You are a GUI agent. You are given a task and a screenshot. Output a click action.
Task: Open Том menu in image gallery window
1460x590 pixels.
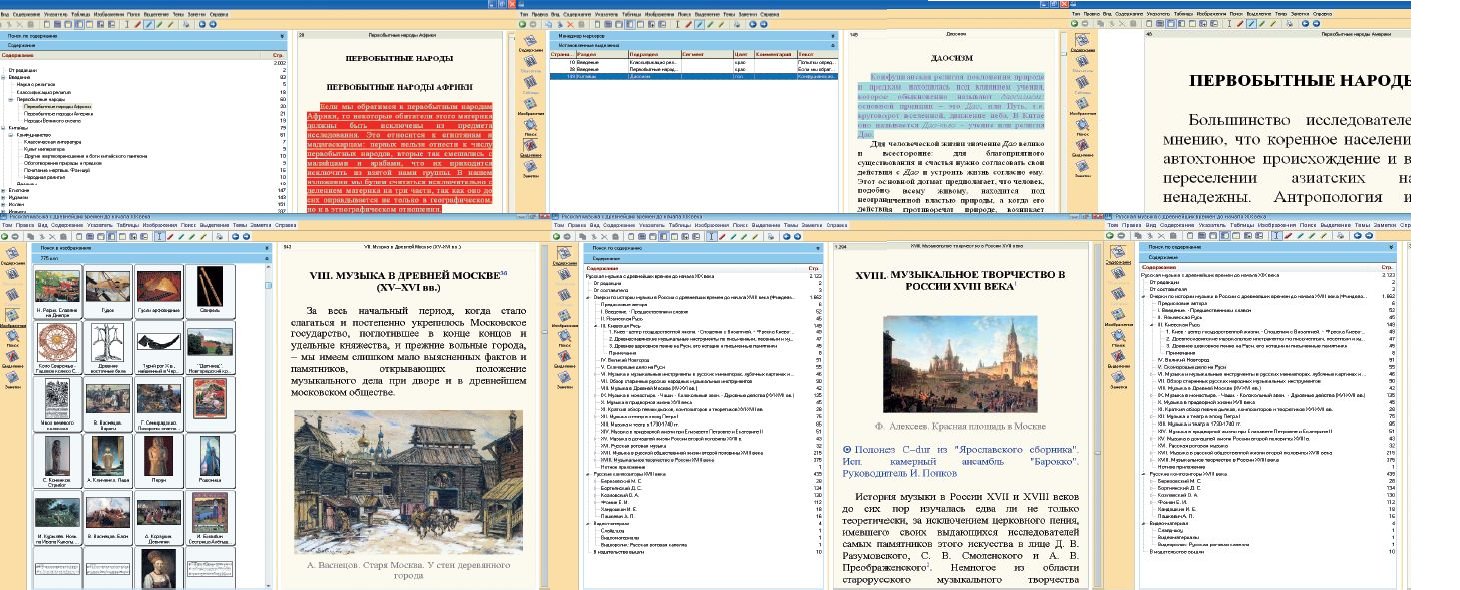point(7,226)
